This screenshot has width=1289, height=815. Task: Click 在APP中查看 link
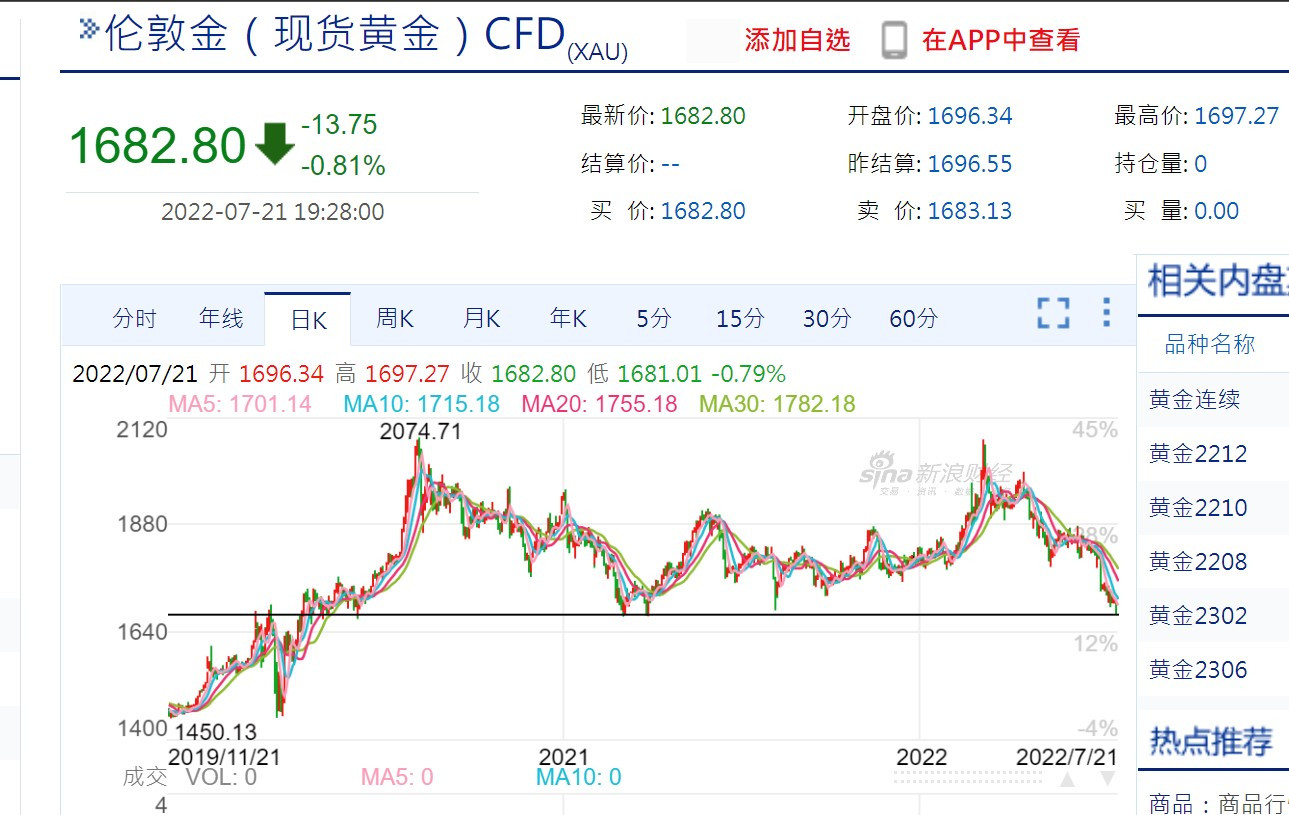pyautogui.click(x=1001, y=40)
